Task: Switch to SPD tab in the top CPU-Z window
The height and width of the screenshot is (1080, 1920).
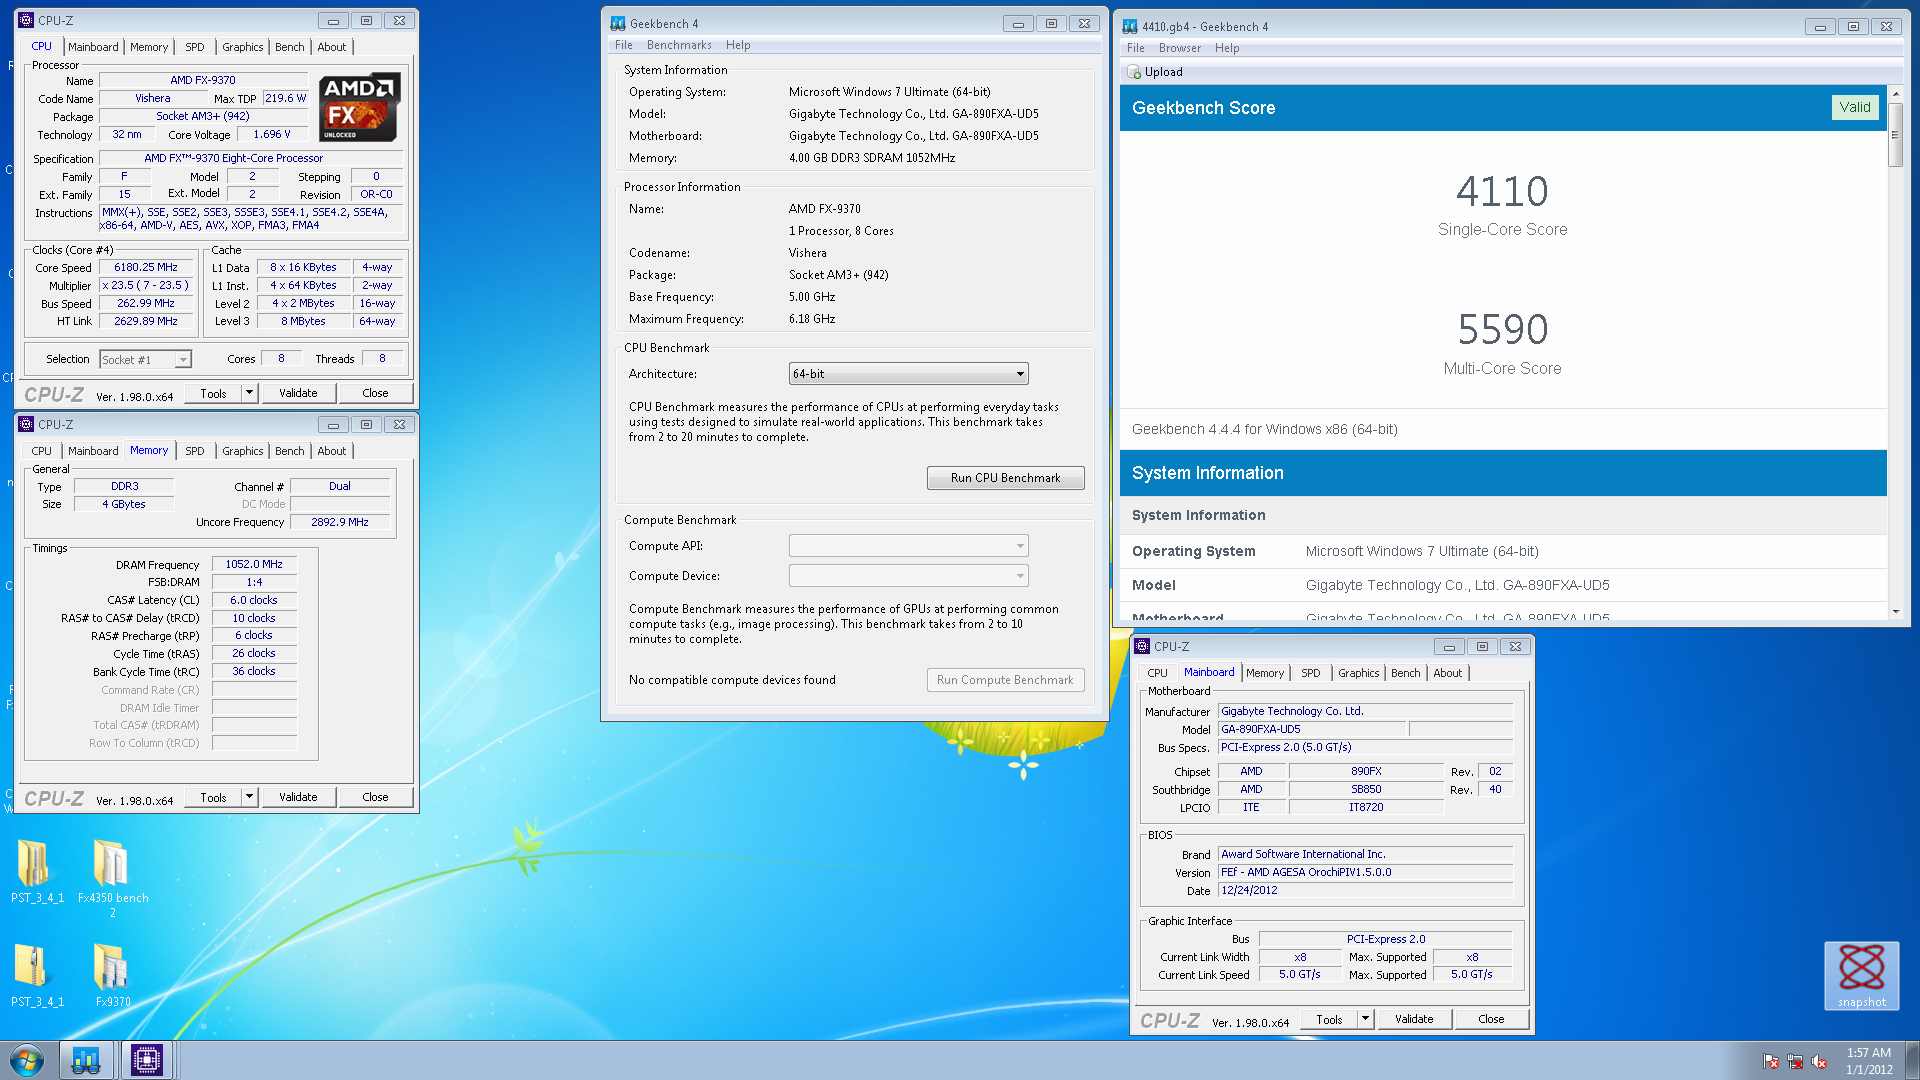Action: [195, 47]
